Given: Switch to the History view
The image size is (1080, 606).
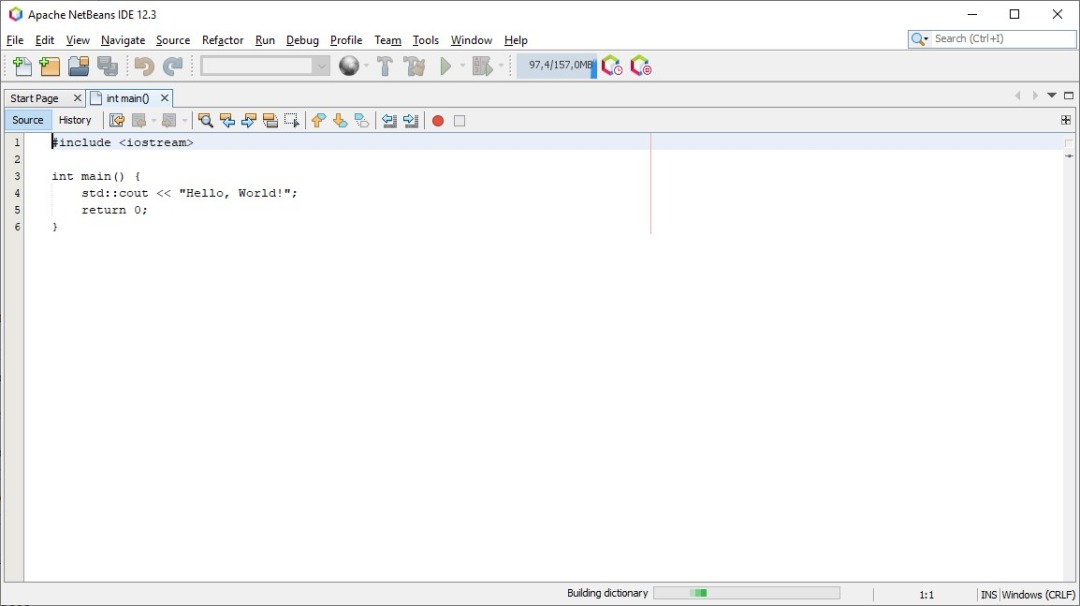Looking at the screenshot, I should 75,120.
